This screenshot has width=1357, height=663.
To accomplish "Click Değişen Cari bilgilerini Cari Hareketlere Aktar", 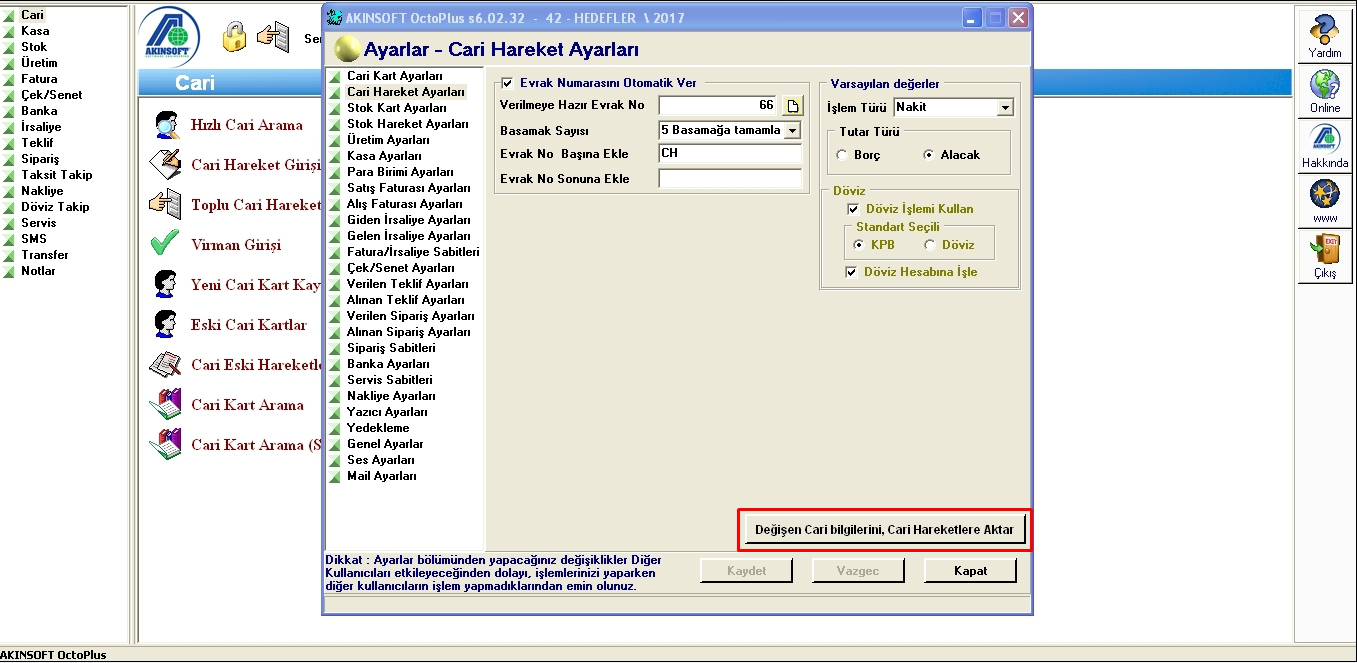I will (884, 530).
